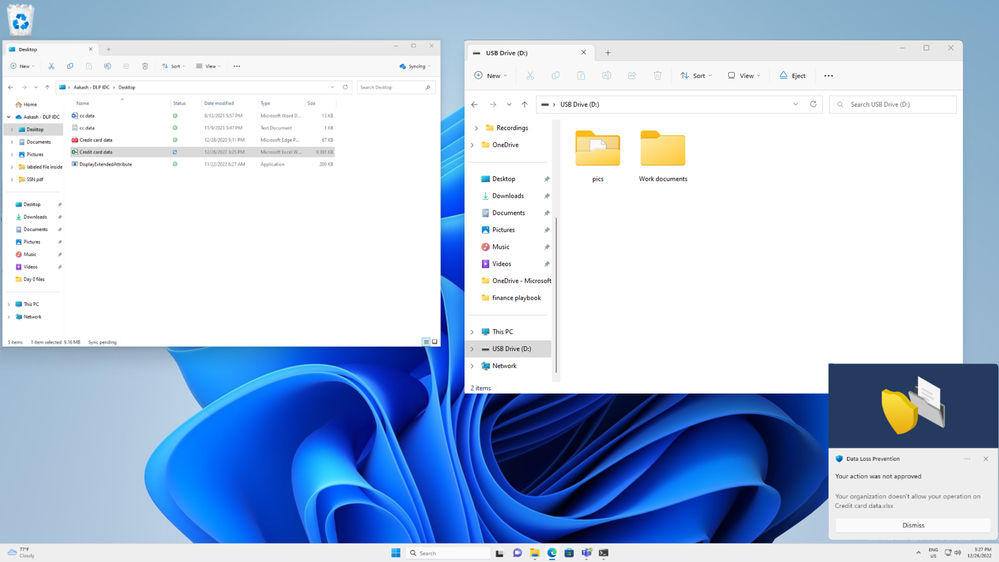999x562 pixels.
Task: Open three-dots See more in Desktop window
Action: point(237,66)
